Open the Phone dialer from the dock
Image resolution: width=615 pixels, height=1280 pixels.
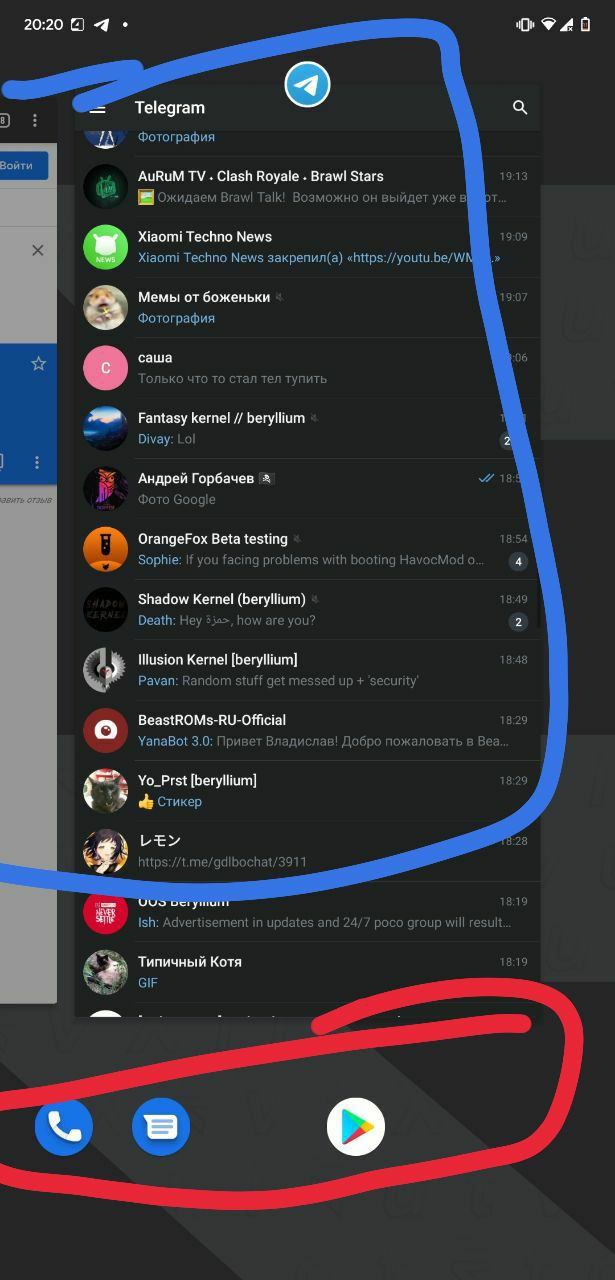(x=64, y=1127)
